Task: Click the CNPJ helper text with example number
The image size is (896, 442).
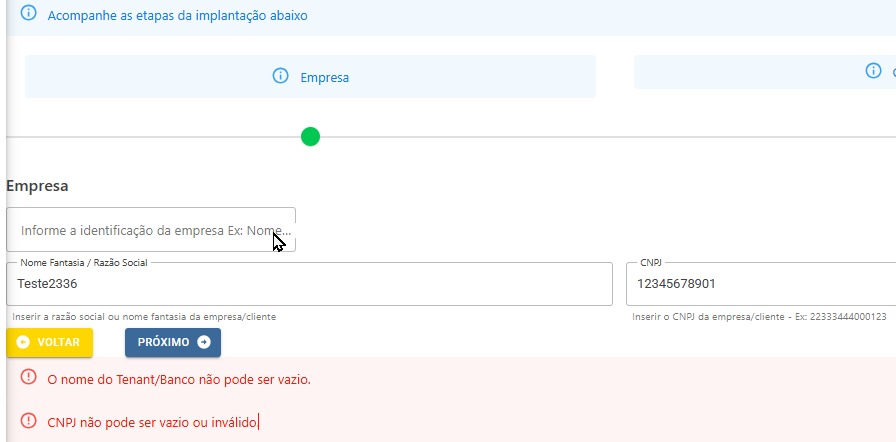Action: [x=759, y=316]
